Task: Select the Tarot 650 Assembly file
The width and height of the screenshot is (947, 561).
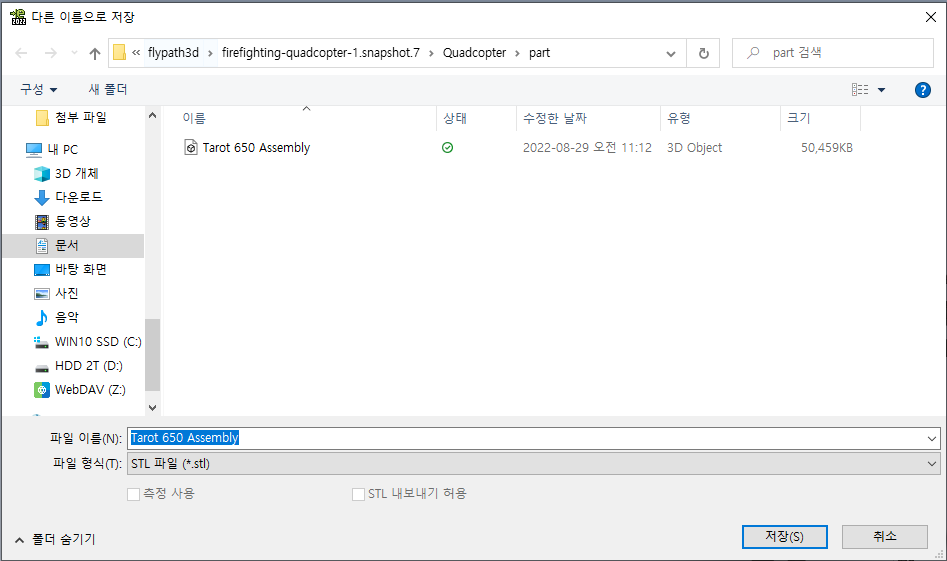Action: point(256,148)
